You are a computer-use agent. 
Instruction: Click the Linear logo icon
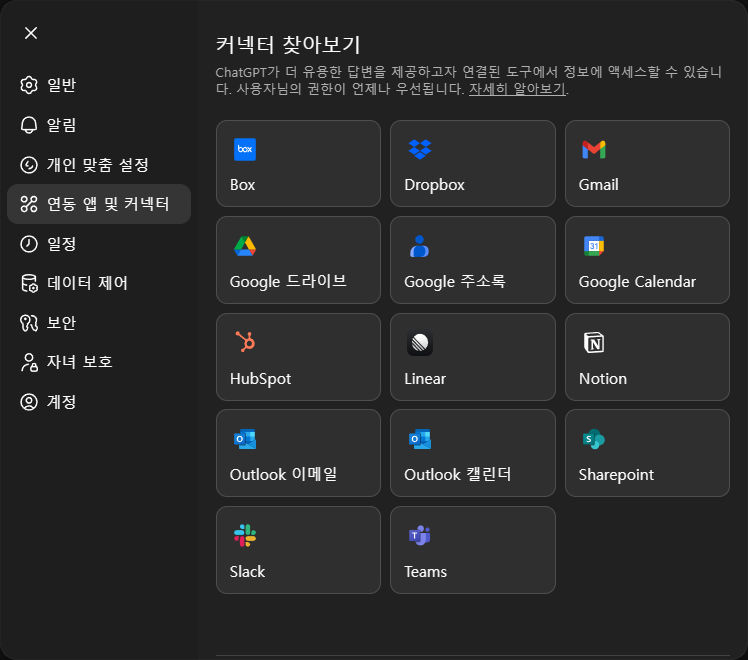pos(420,343)
